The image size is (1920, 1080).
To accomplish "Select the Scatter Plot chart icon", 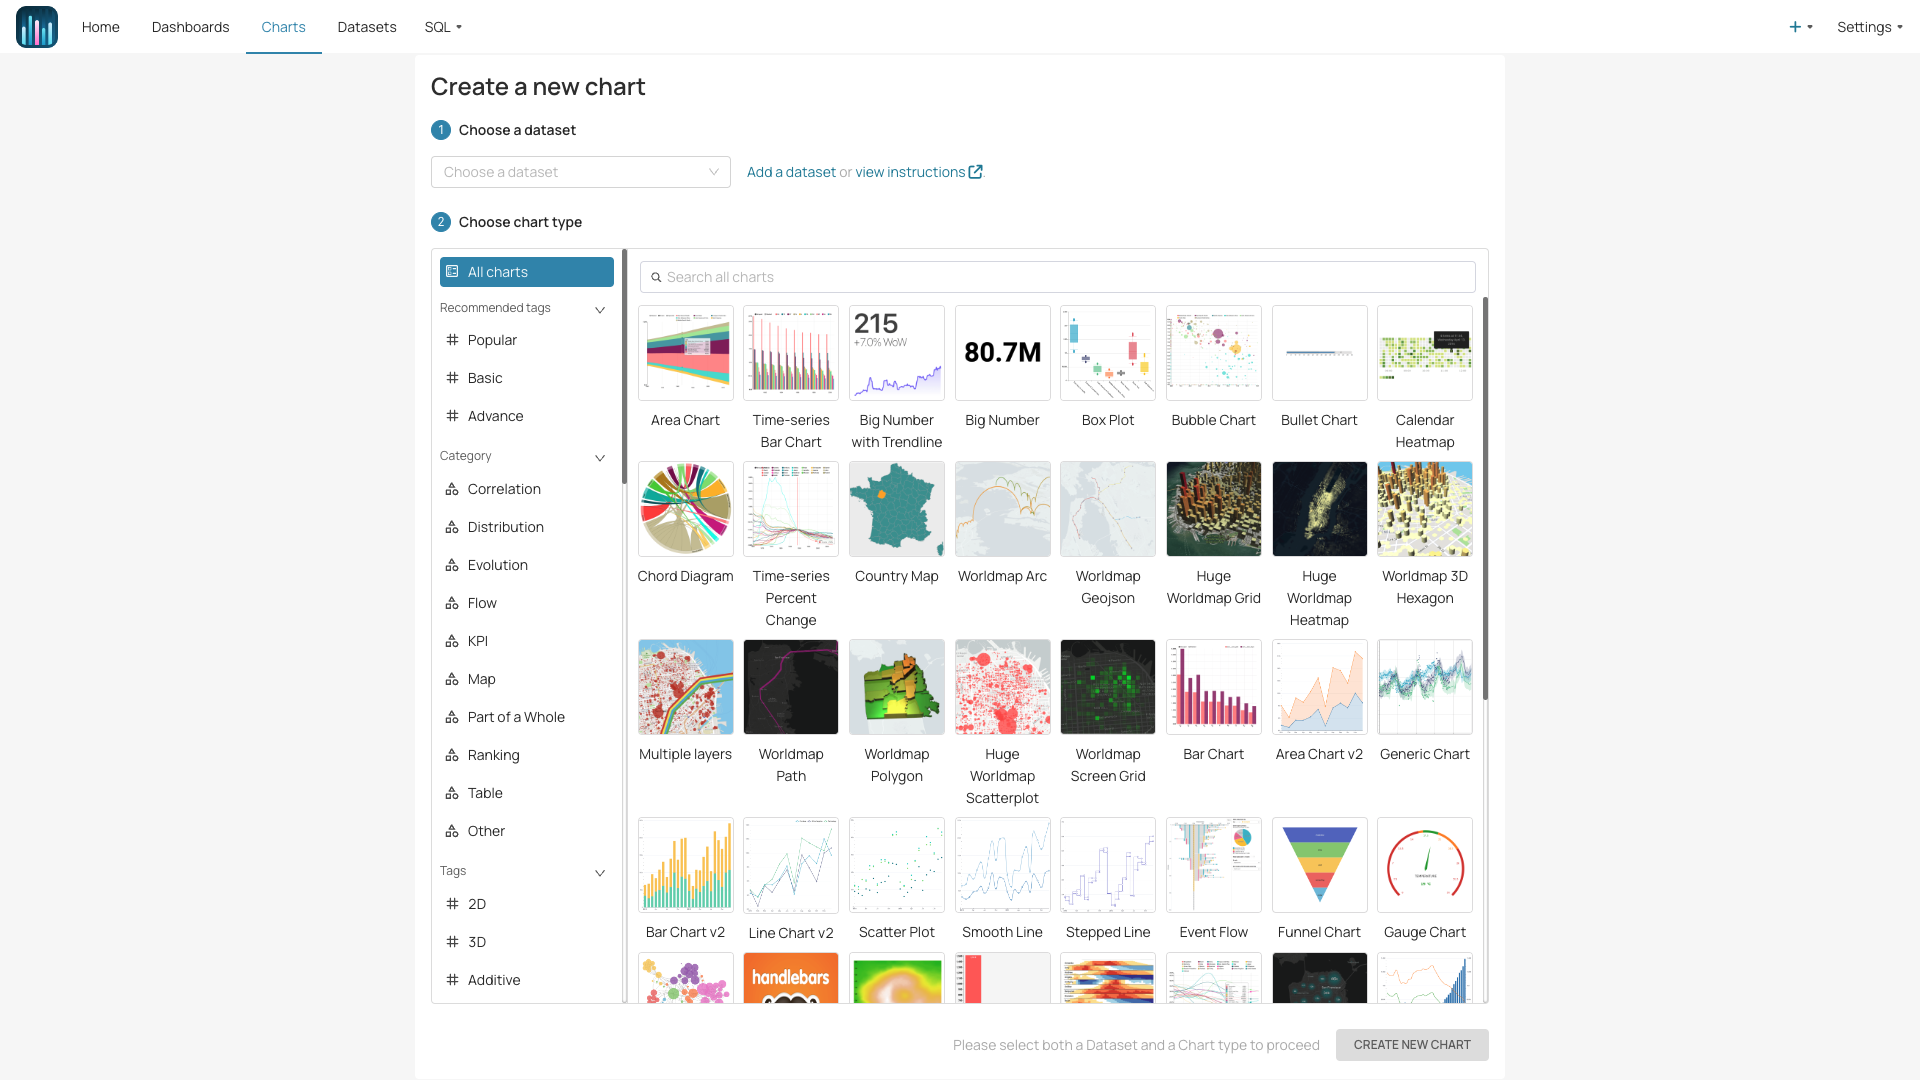I will (897, 864).
